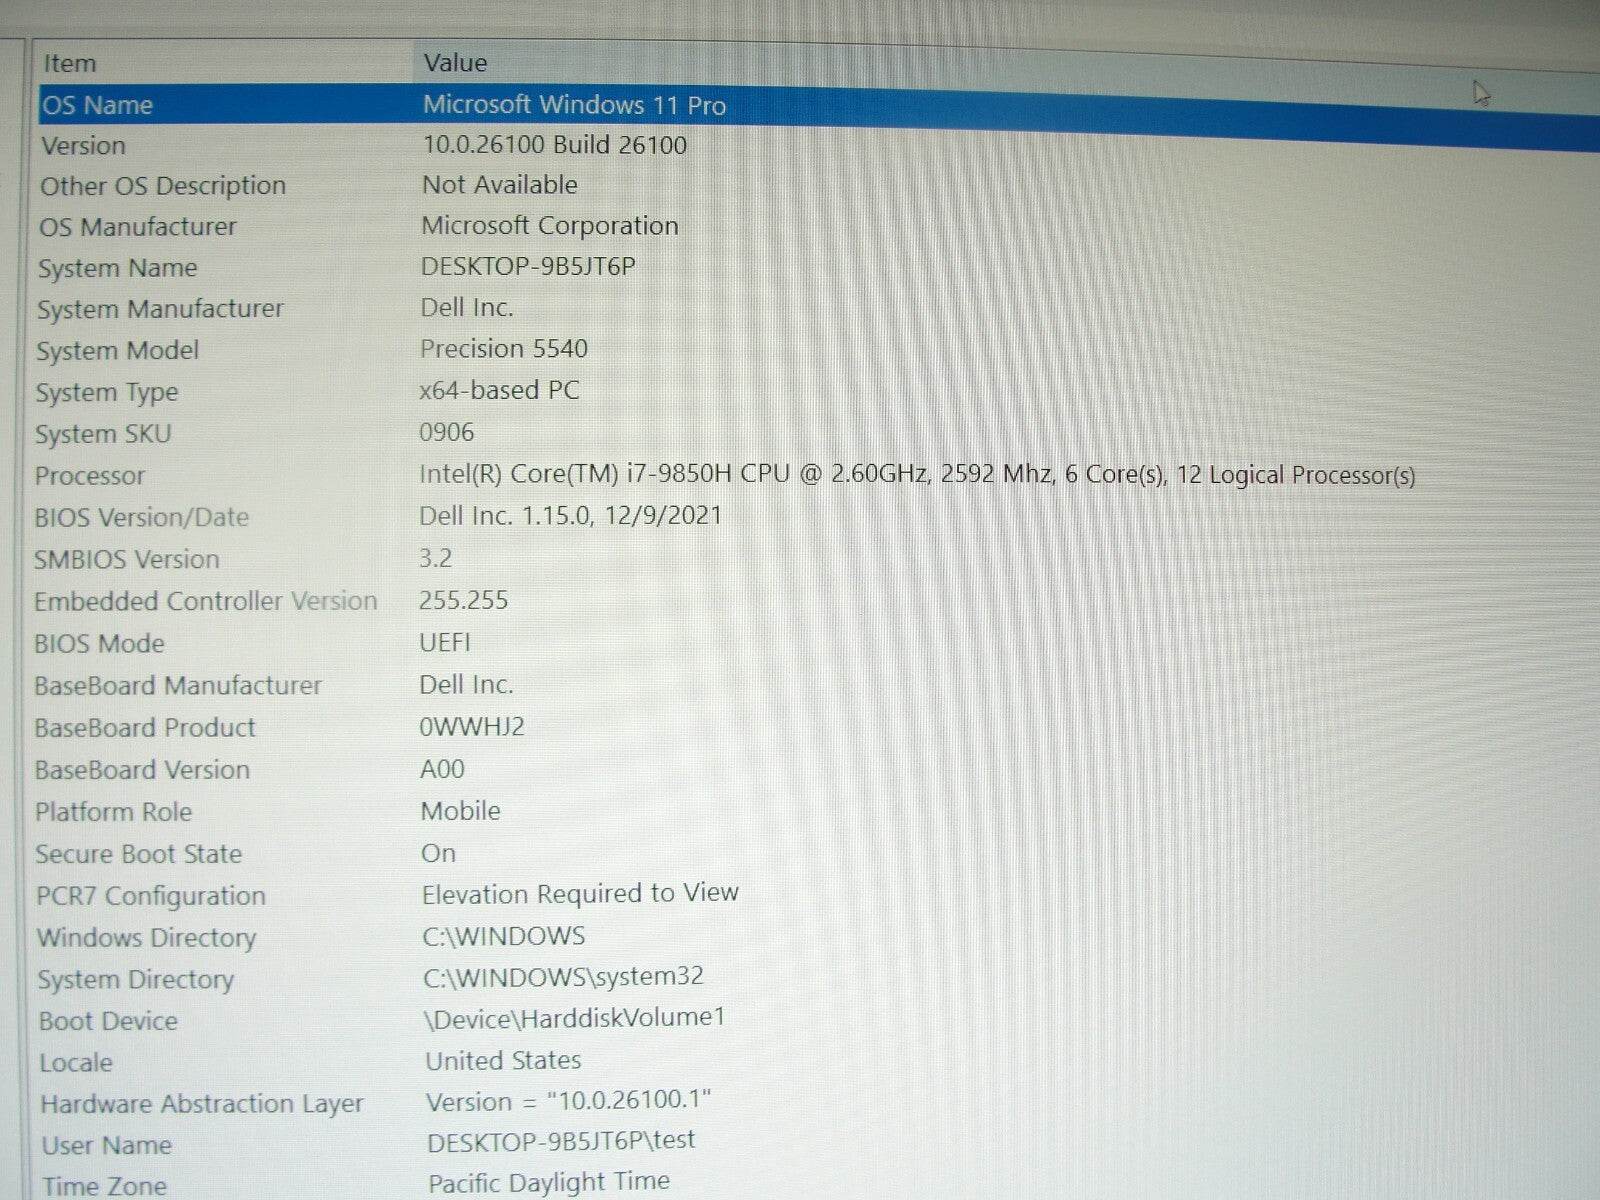
Task: Highlight the BaseBoard Product row
Action: pyautogui.click(x=145, y=728)
